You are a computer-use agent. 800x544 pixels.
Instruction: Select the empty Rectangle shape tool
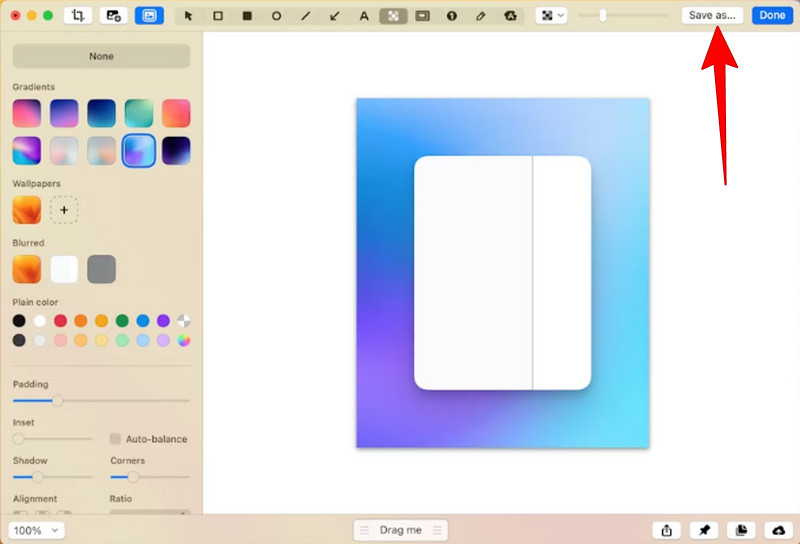coord(218,16)
